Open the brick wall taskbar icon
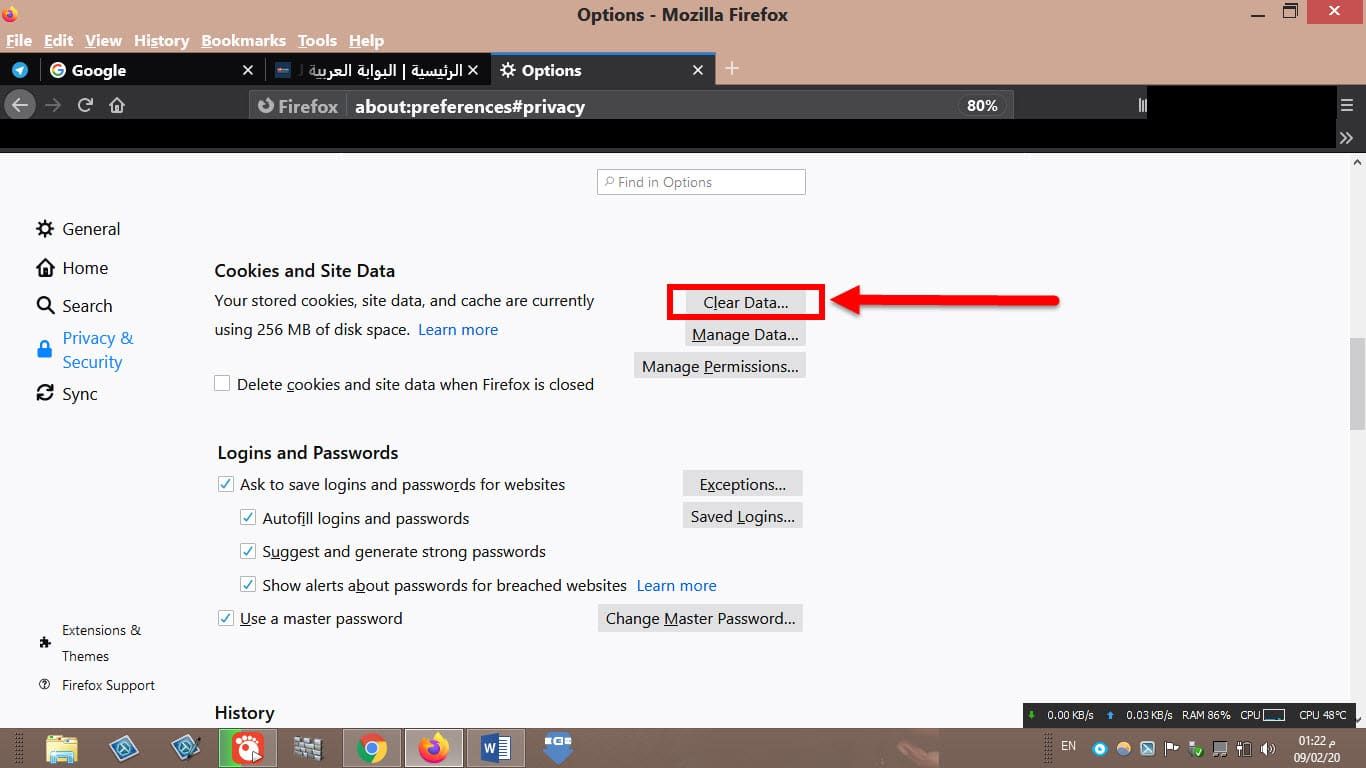The height and width of the screenshot is (768, 1366). (x=309, y=748)
